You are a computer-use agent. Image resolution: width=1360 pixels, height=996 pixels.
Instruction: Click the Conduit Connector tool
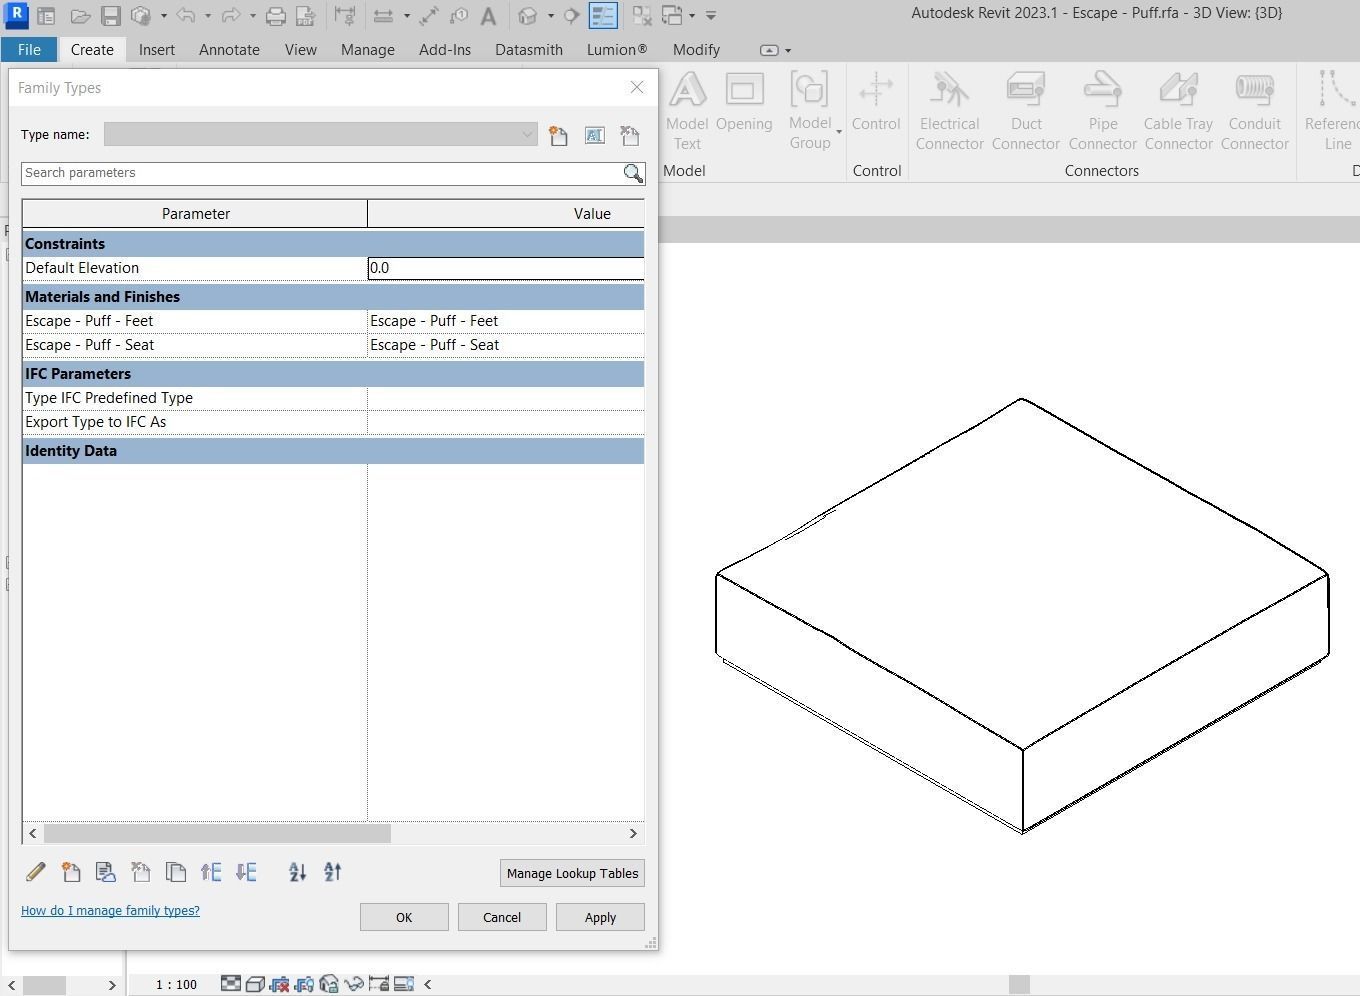click(x=1254, y=110)
